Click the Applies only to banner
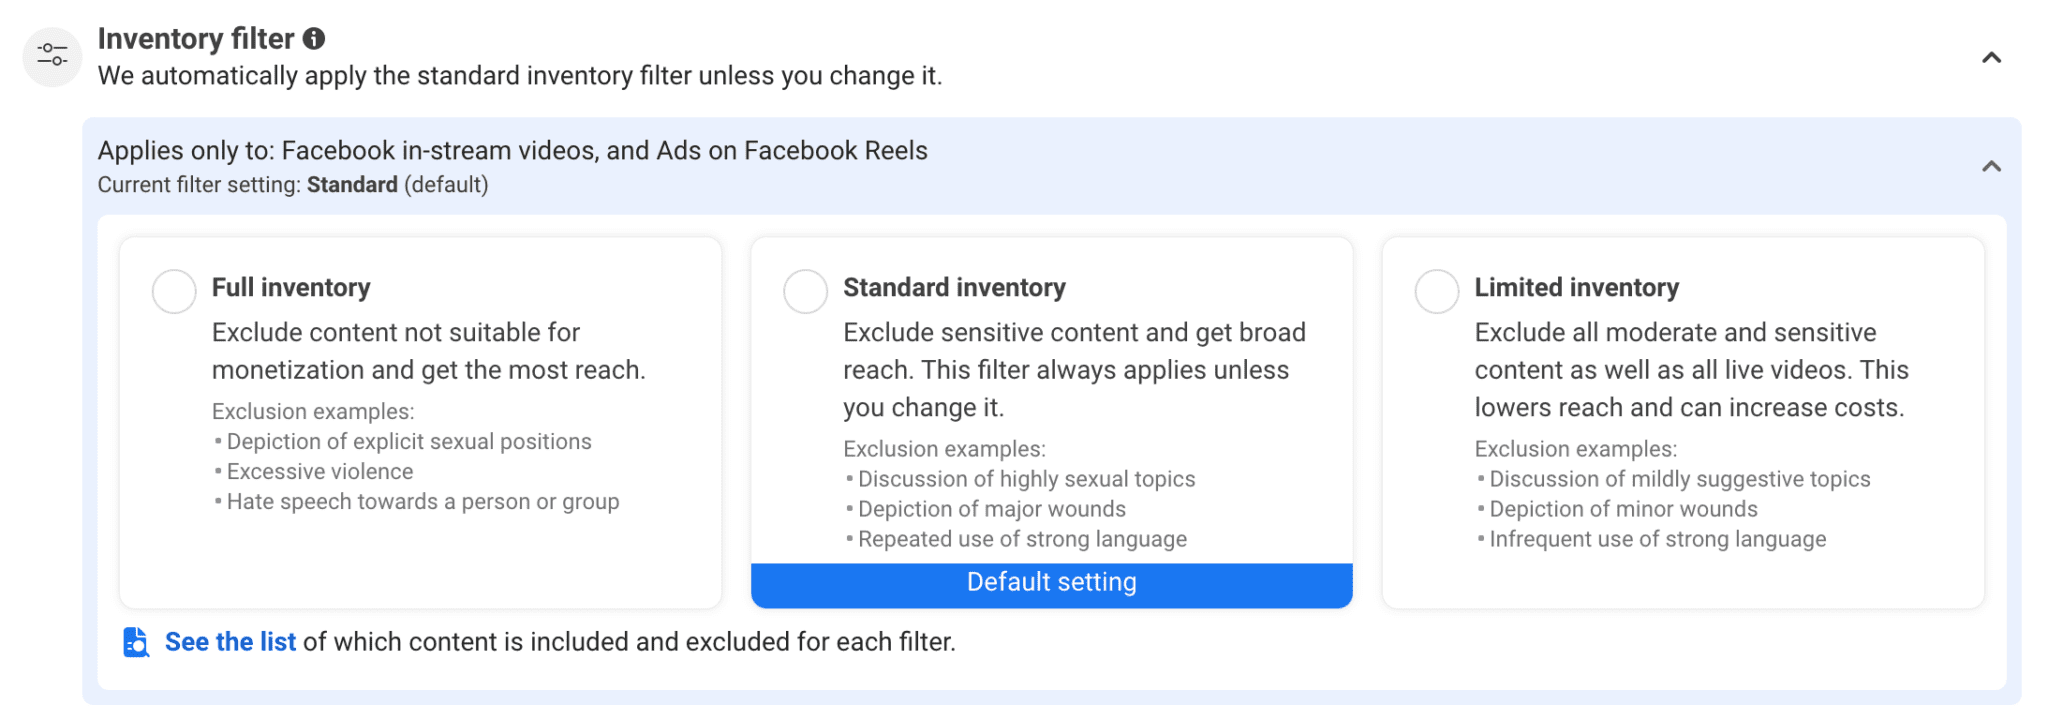 pos(513,150)
